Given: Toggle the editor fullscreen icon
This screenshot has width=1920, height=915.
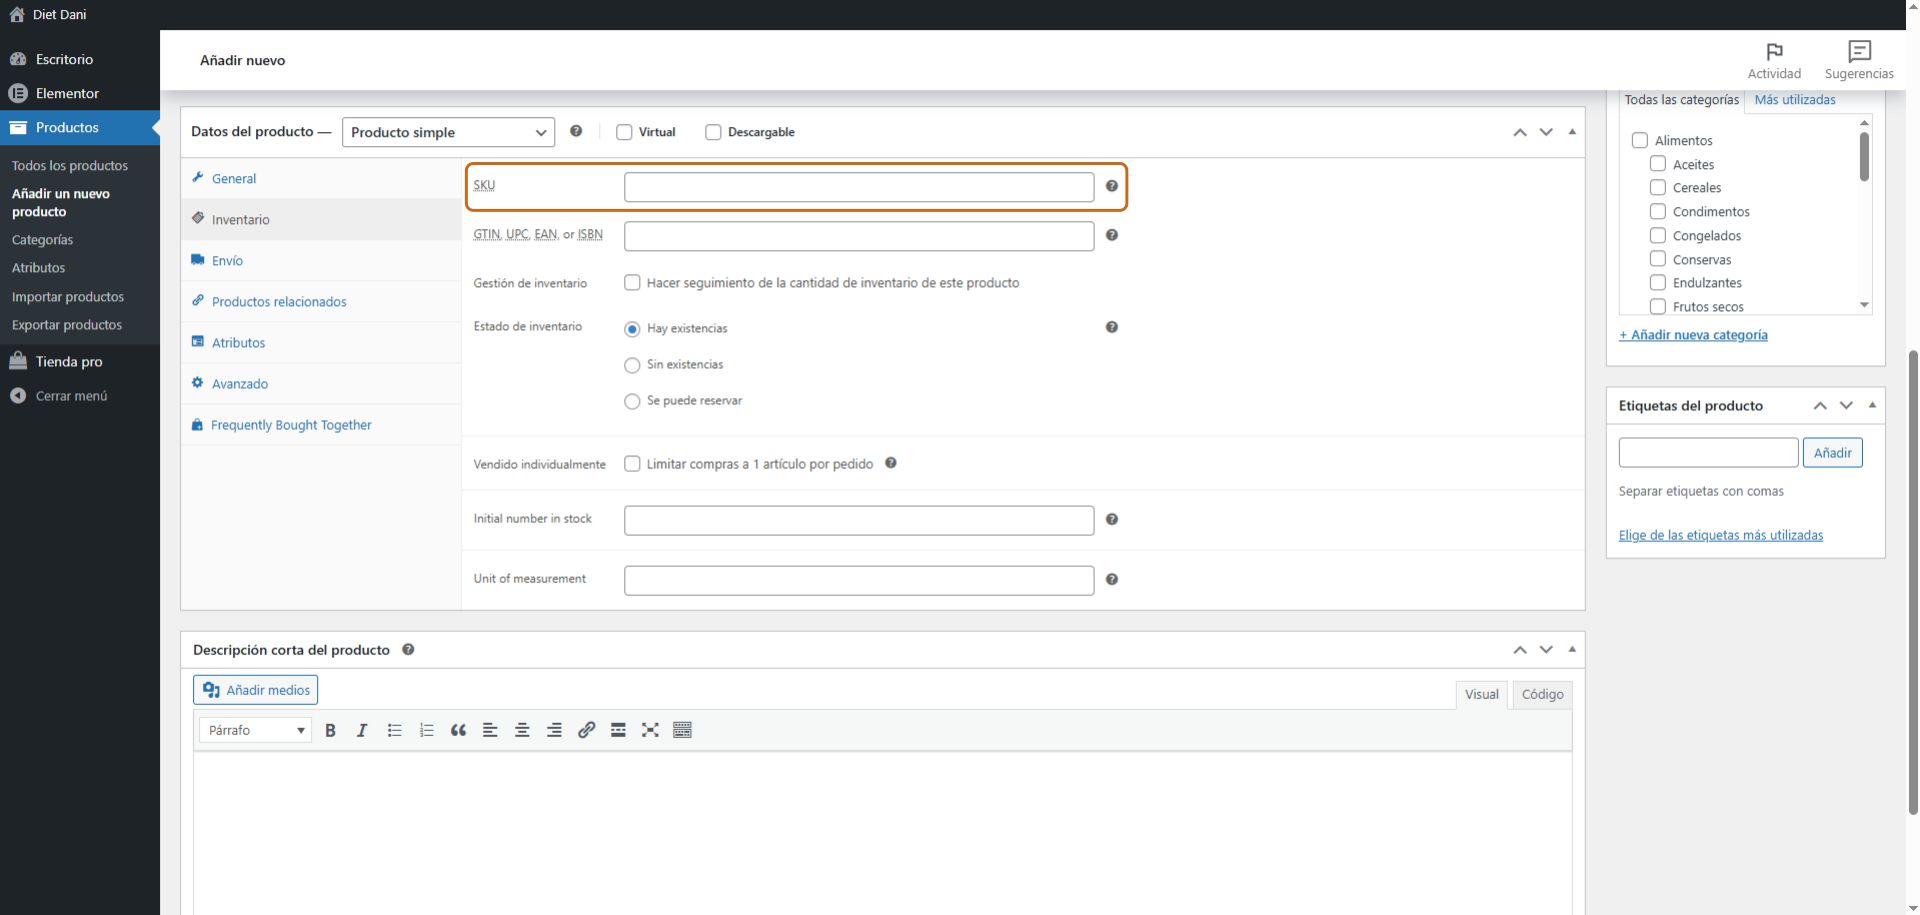Looking at the screenshot, I should (650, 730).
